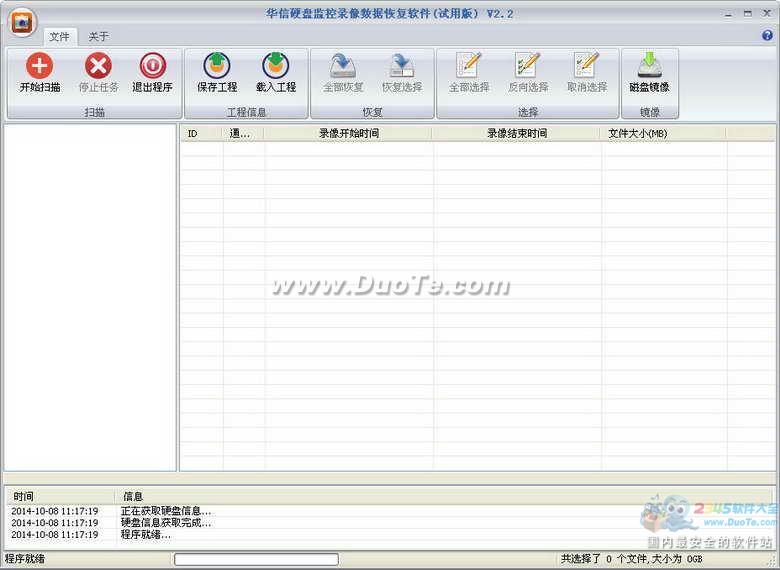This screenshot has height=570, width=780.
Task: Click the 开始扫描 start scan icon
Action: [x=39, y=66]
